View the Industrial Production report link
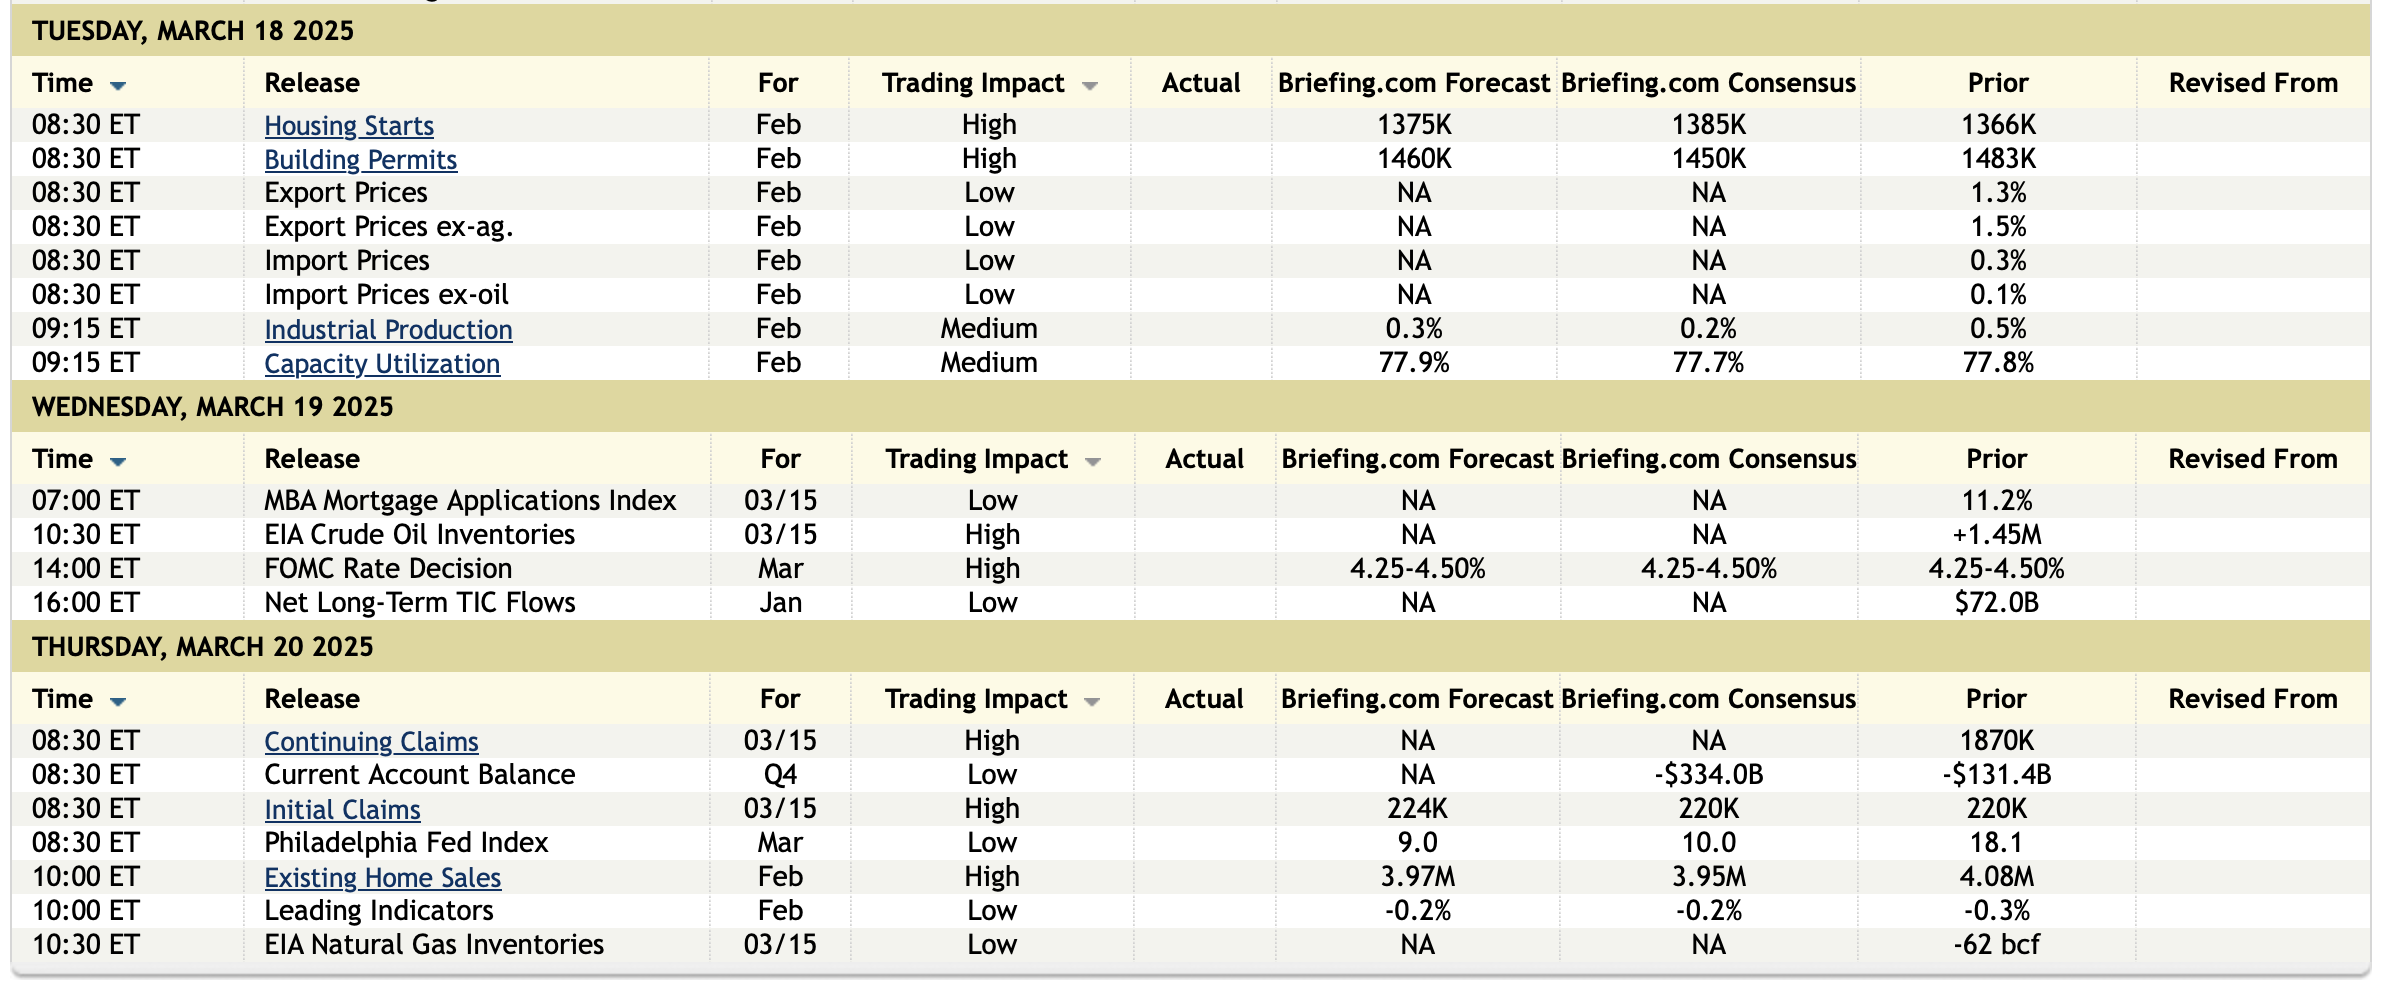This screenshot has height=1006, width=2382. (388, 330)
